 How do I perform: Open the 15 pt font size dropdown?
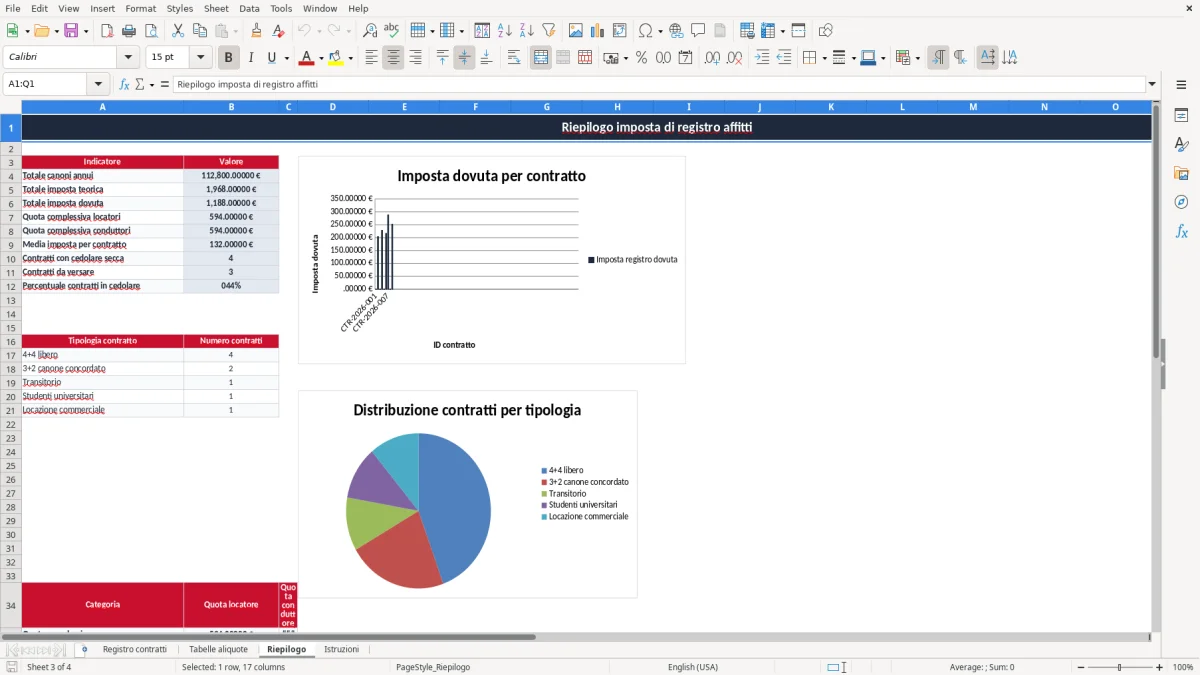[x=201, y=58]
